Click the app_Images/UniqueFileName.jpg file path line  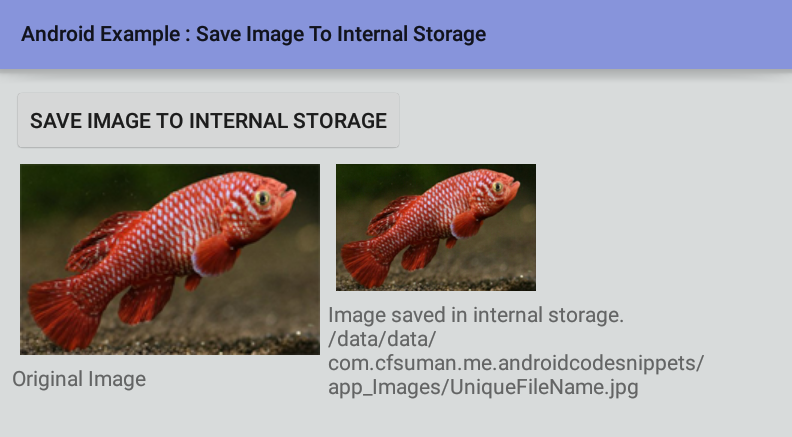483,387
